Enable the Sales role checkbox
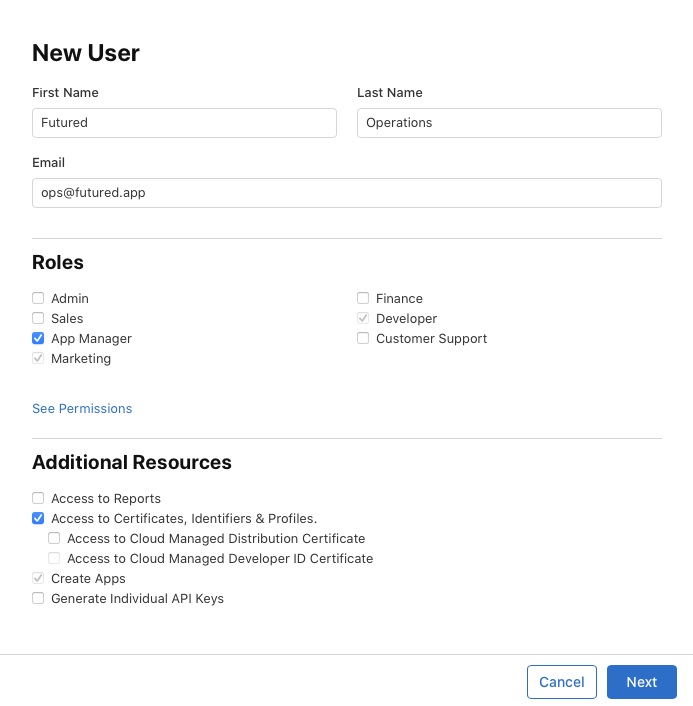 pos(38,318)
